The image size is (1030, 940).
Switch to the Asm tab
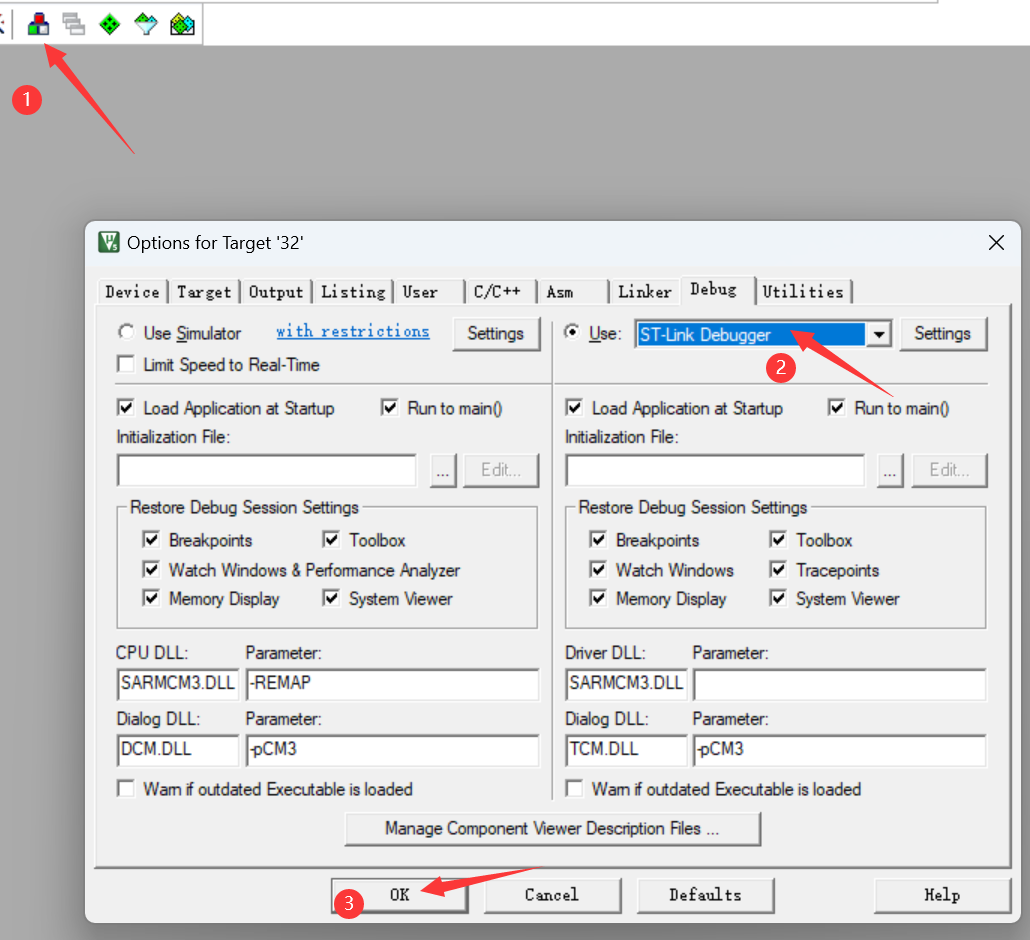[x=573, y=292]
